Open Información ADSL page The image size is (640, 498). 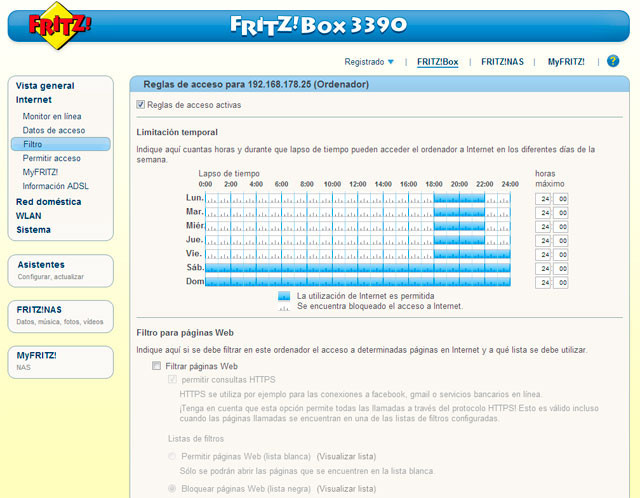(x=56, y=186)
